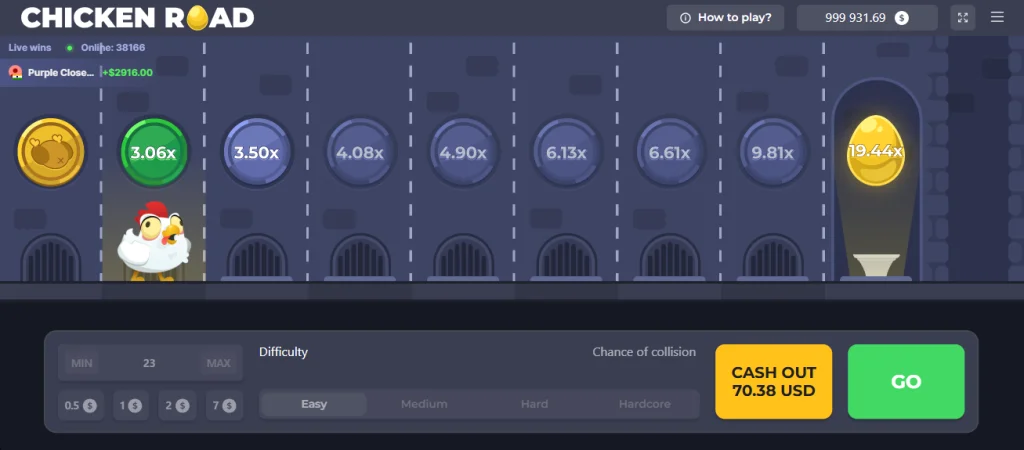
Task: Click the 999 931.69 balance display
Action: [x=867, y=18]
